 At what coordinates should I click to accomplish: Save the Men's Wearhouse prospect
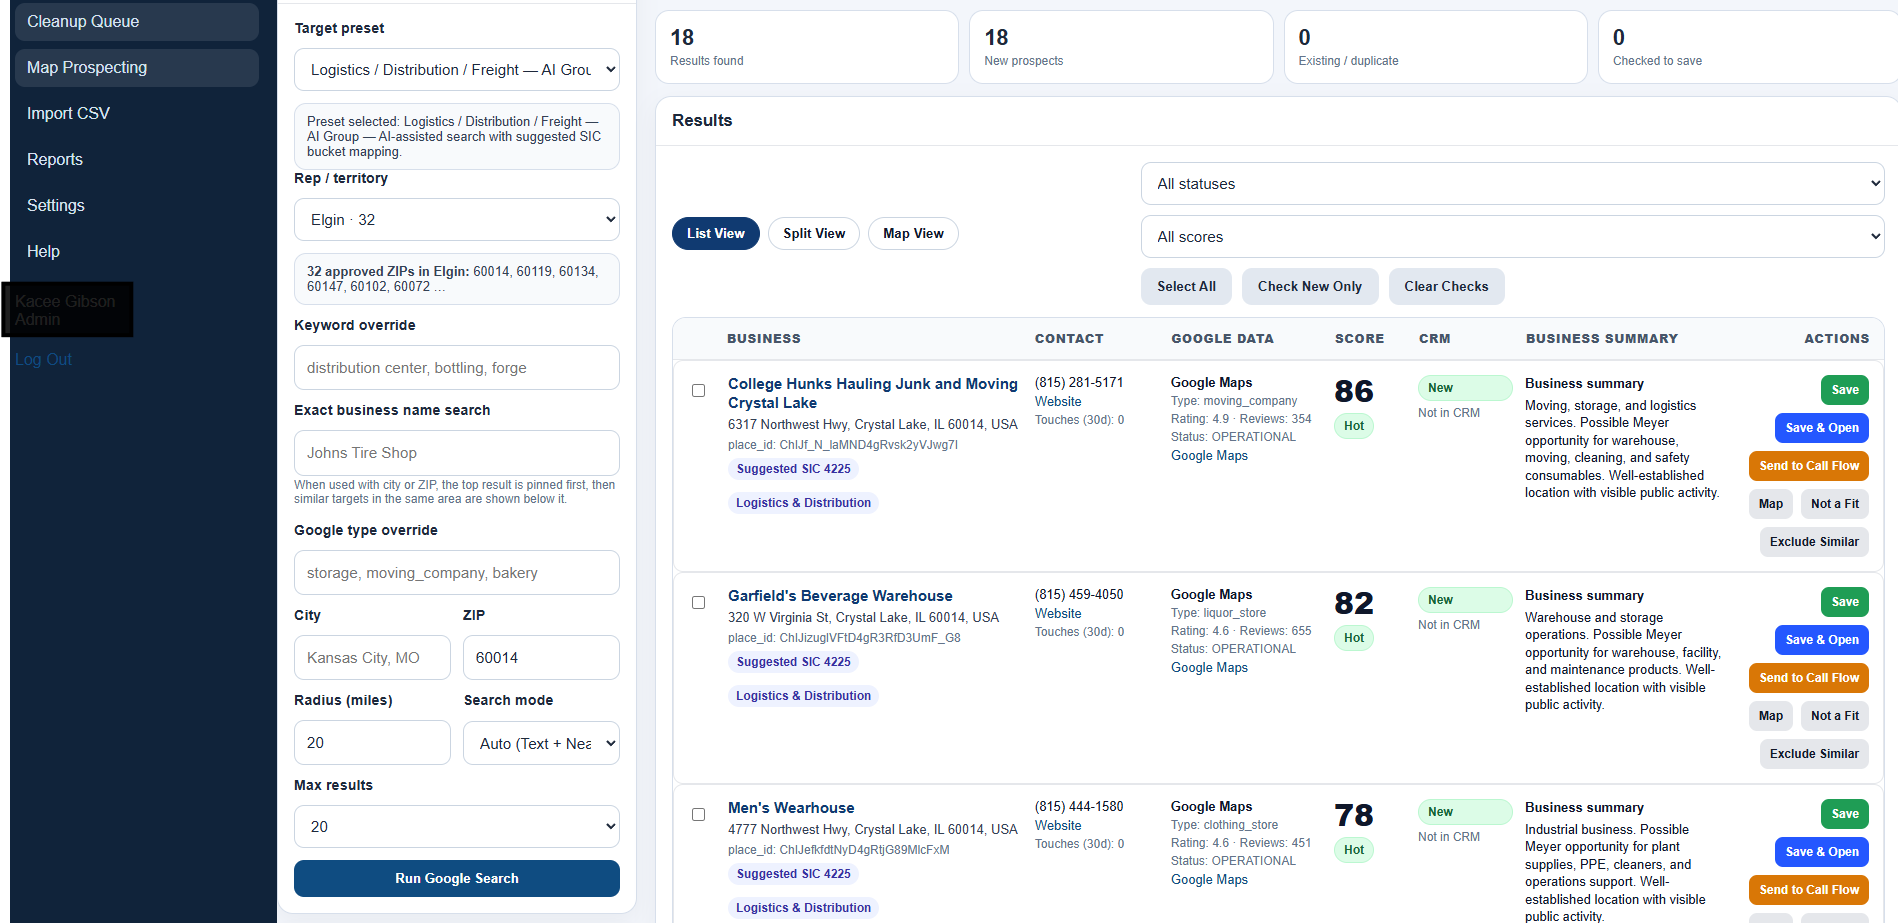(1845, 814)
